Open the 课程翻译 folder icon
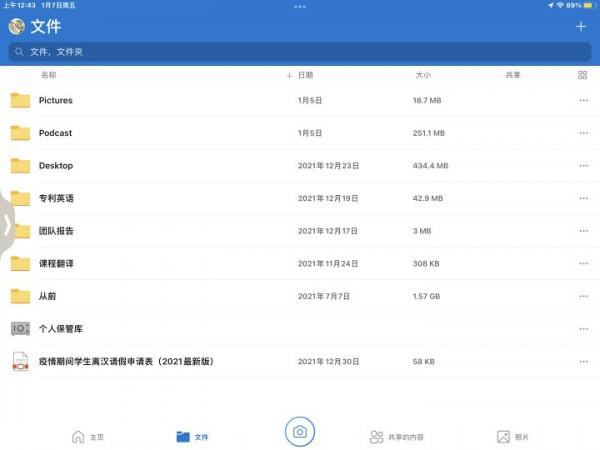600x450 pixels. [x=20, y=264]
